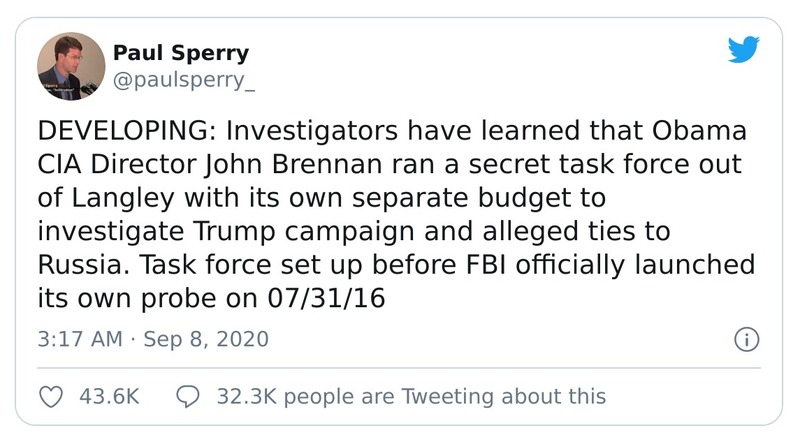The image size is (800, 442).
Task: Click the reply speech bubble icon
Action: point(187,396)
